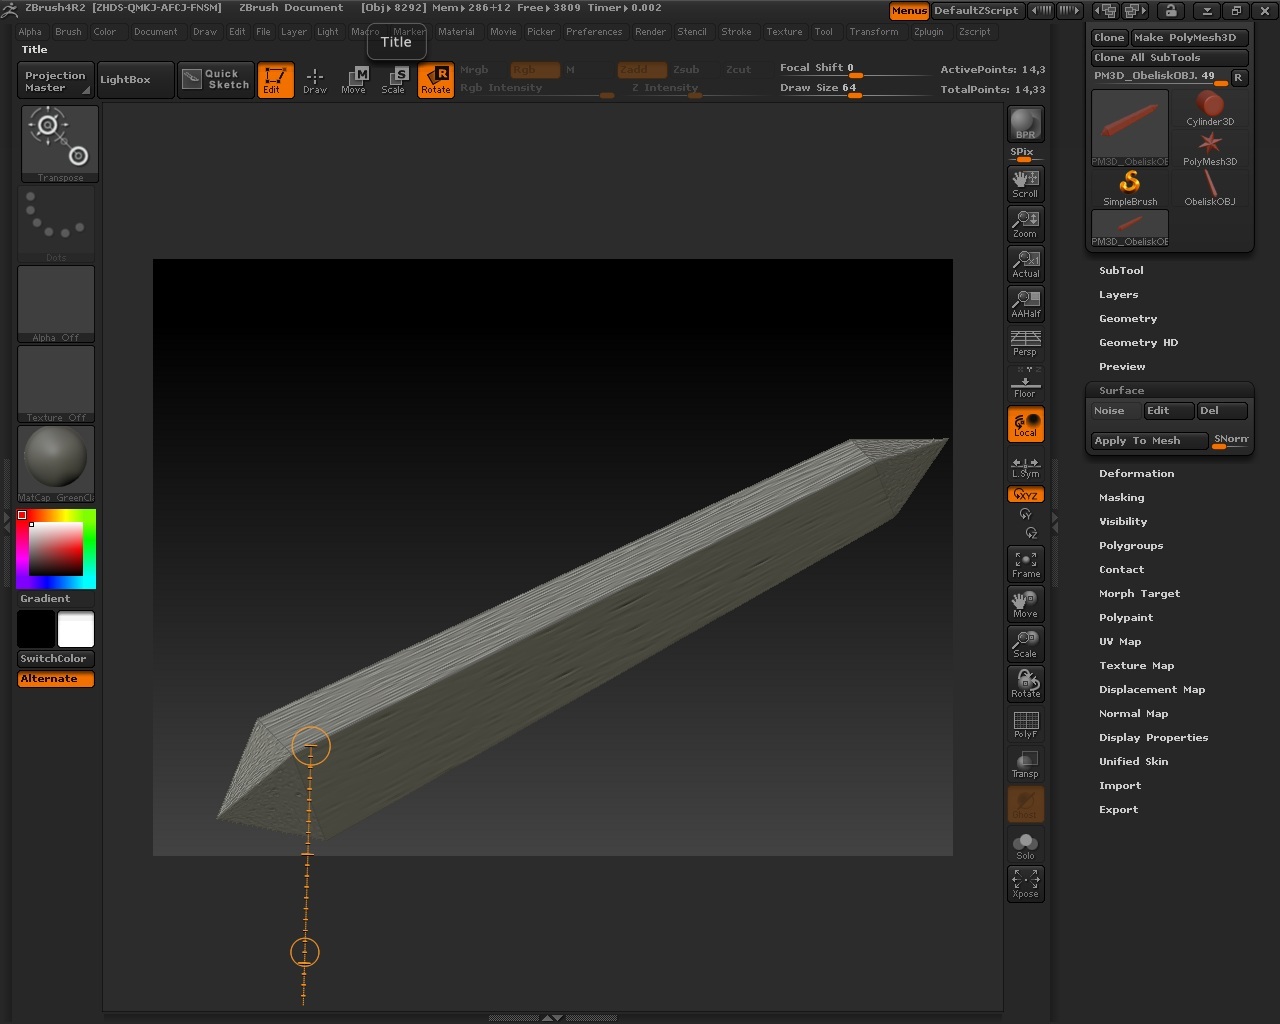The image size is (1280, 1024).
Task: Expand the Masking section
Action: coord(1121,498)
